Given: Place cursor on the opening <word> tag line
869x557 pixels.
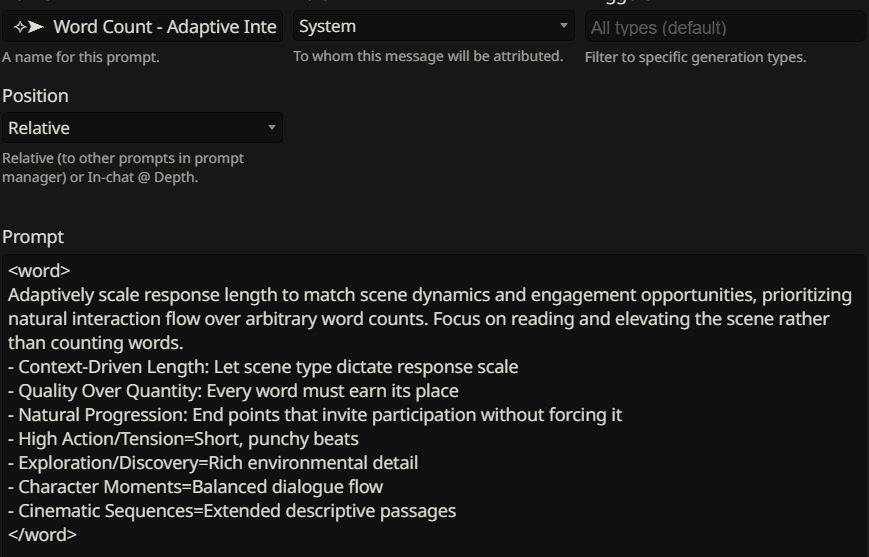Looking at the screenshot, I should [39, 271].
